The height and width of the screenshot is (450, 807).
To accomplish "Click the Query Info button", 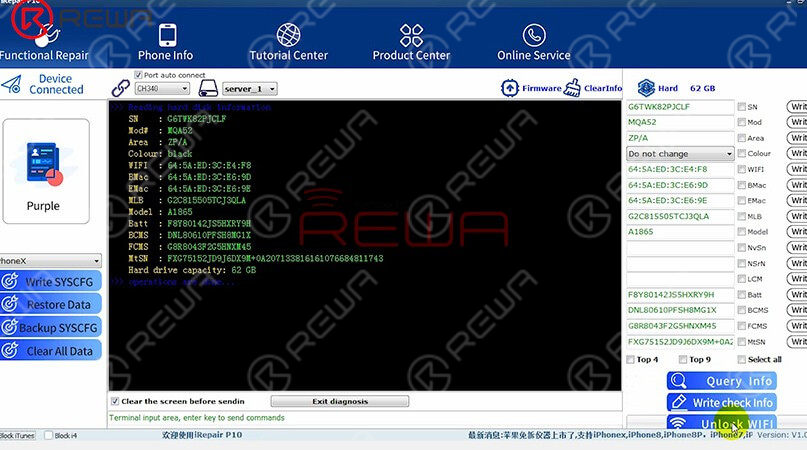I will (x=722, y=381).
